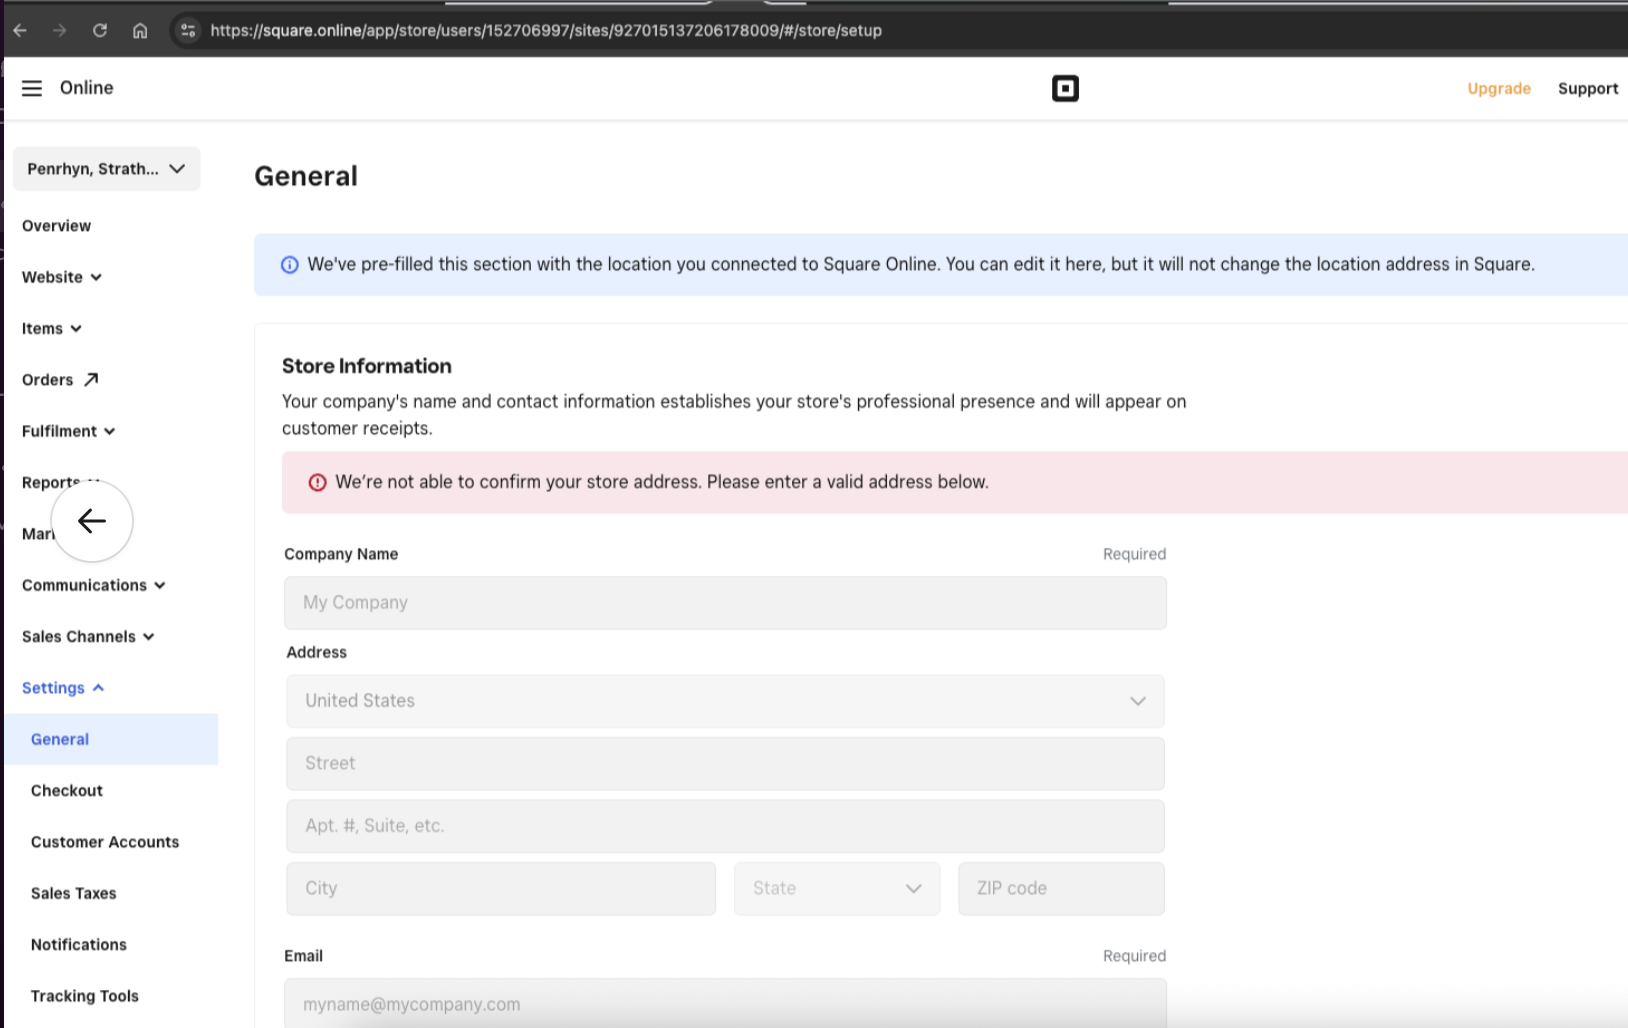Expand the Website menu
This screenshot has height=1028, width=1628.
[x=62, y=277]
